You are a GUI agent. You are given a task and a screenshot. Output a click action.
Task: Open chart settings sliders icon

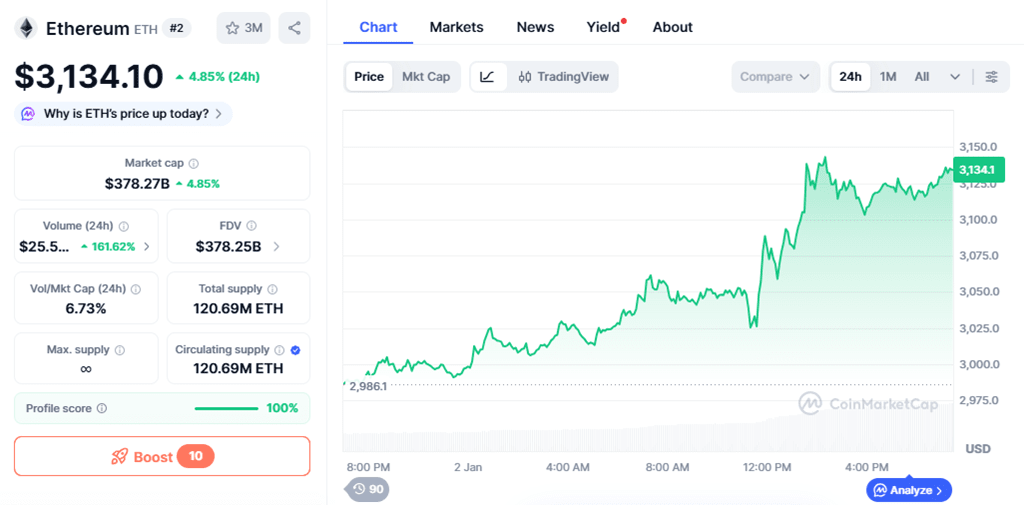[991, 77]
